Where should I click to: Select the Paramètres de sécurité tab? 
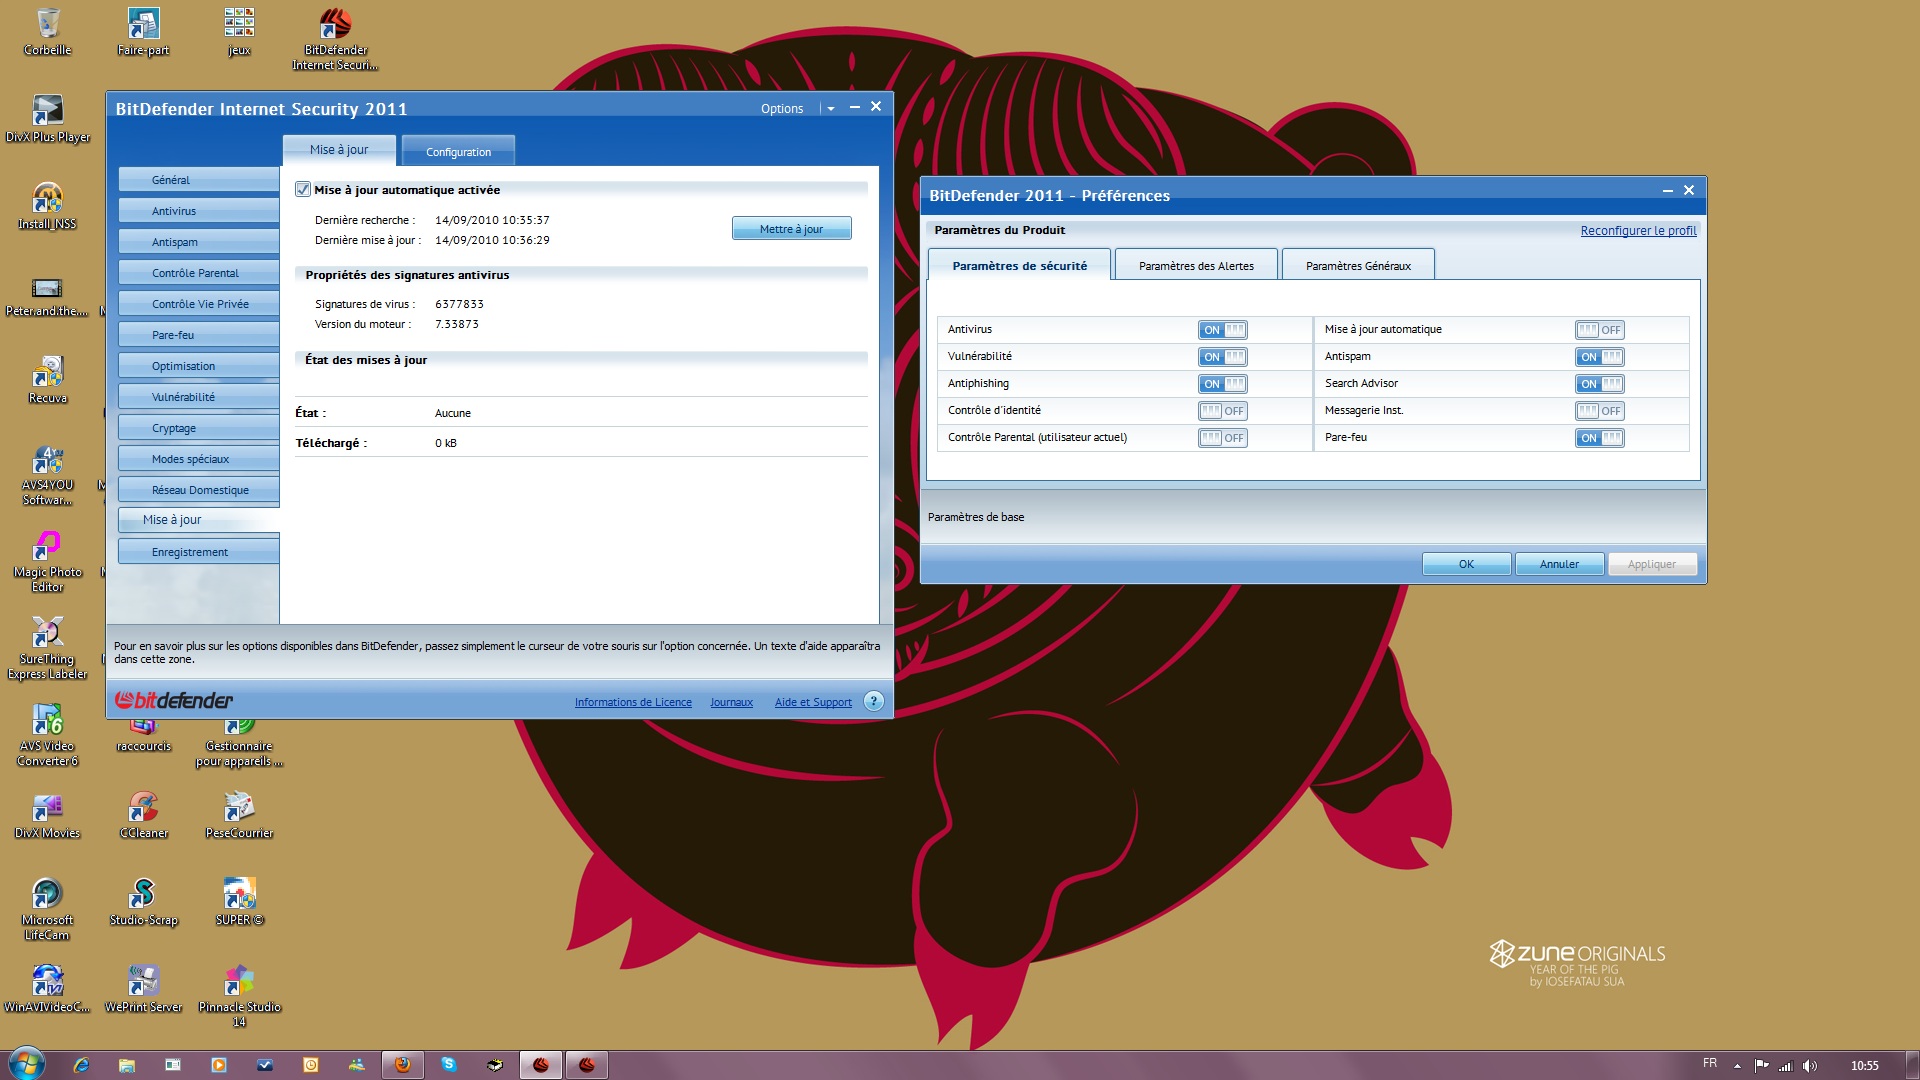click(x=1019, y=265)
